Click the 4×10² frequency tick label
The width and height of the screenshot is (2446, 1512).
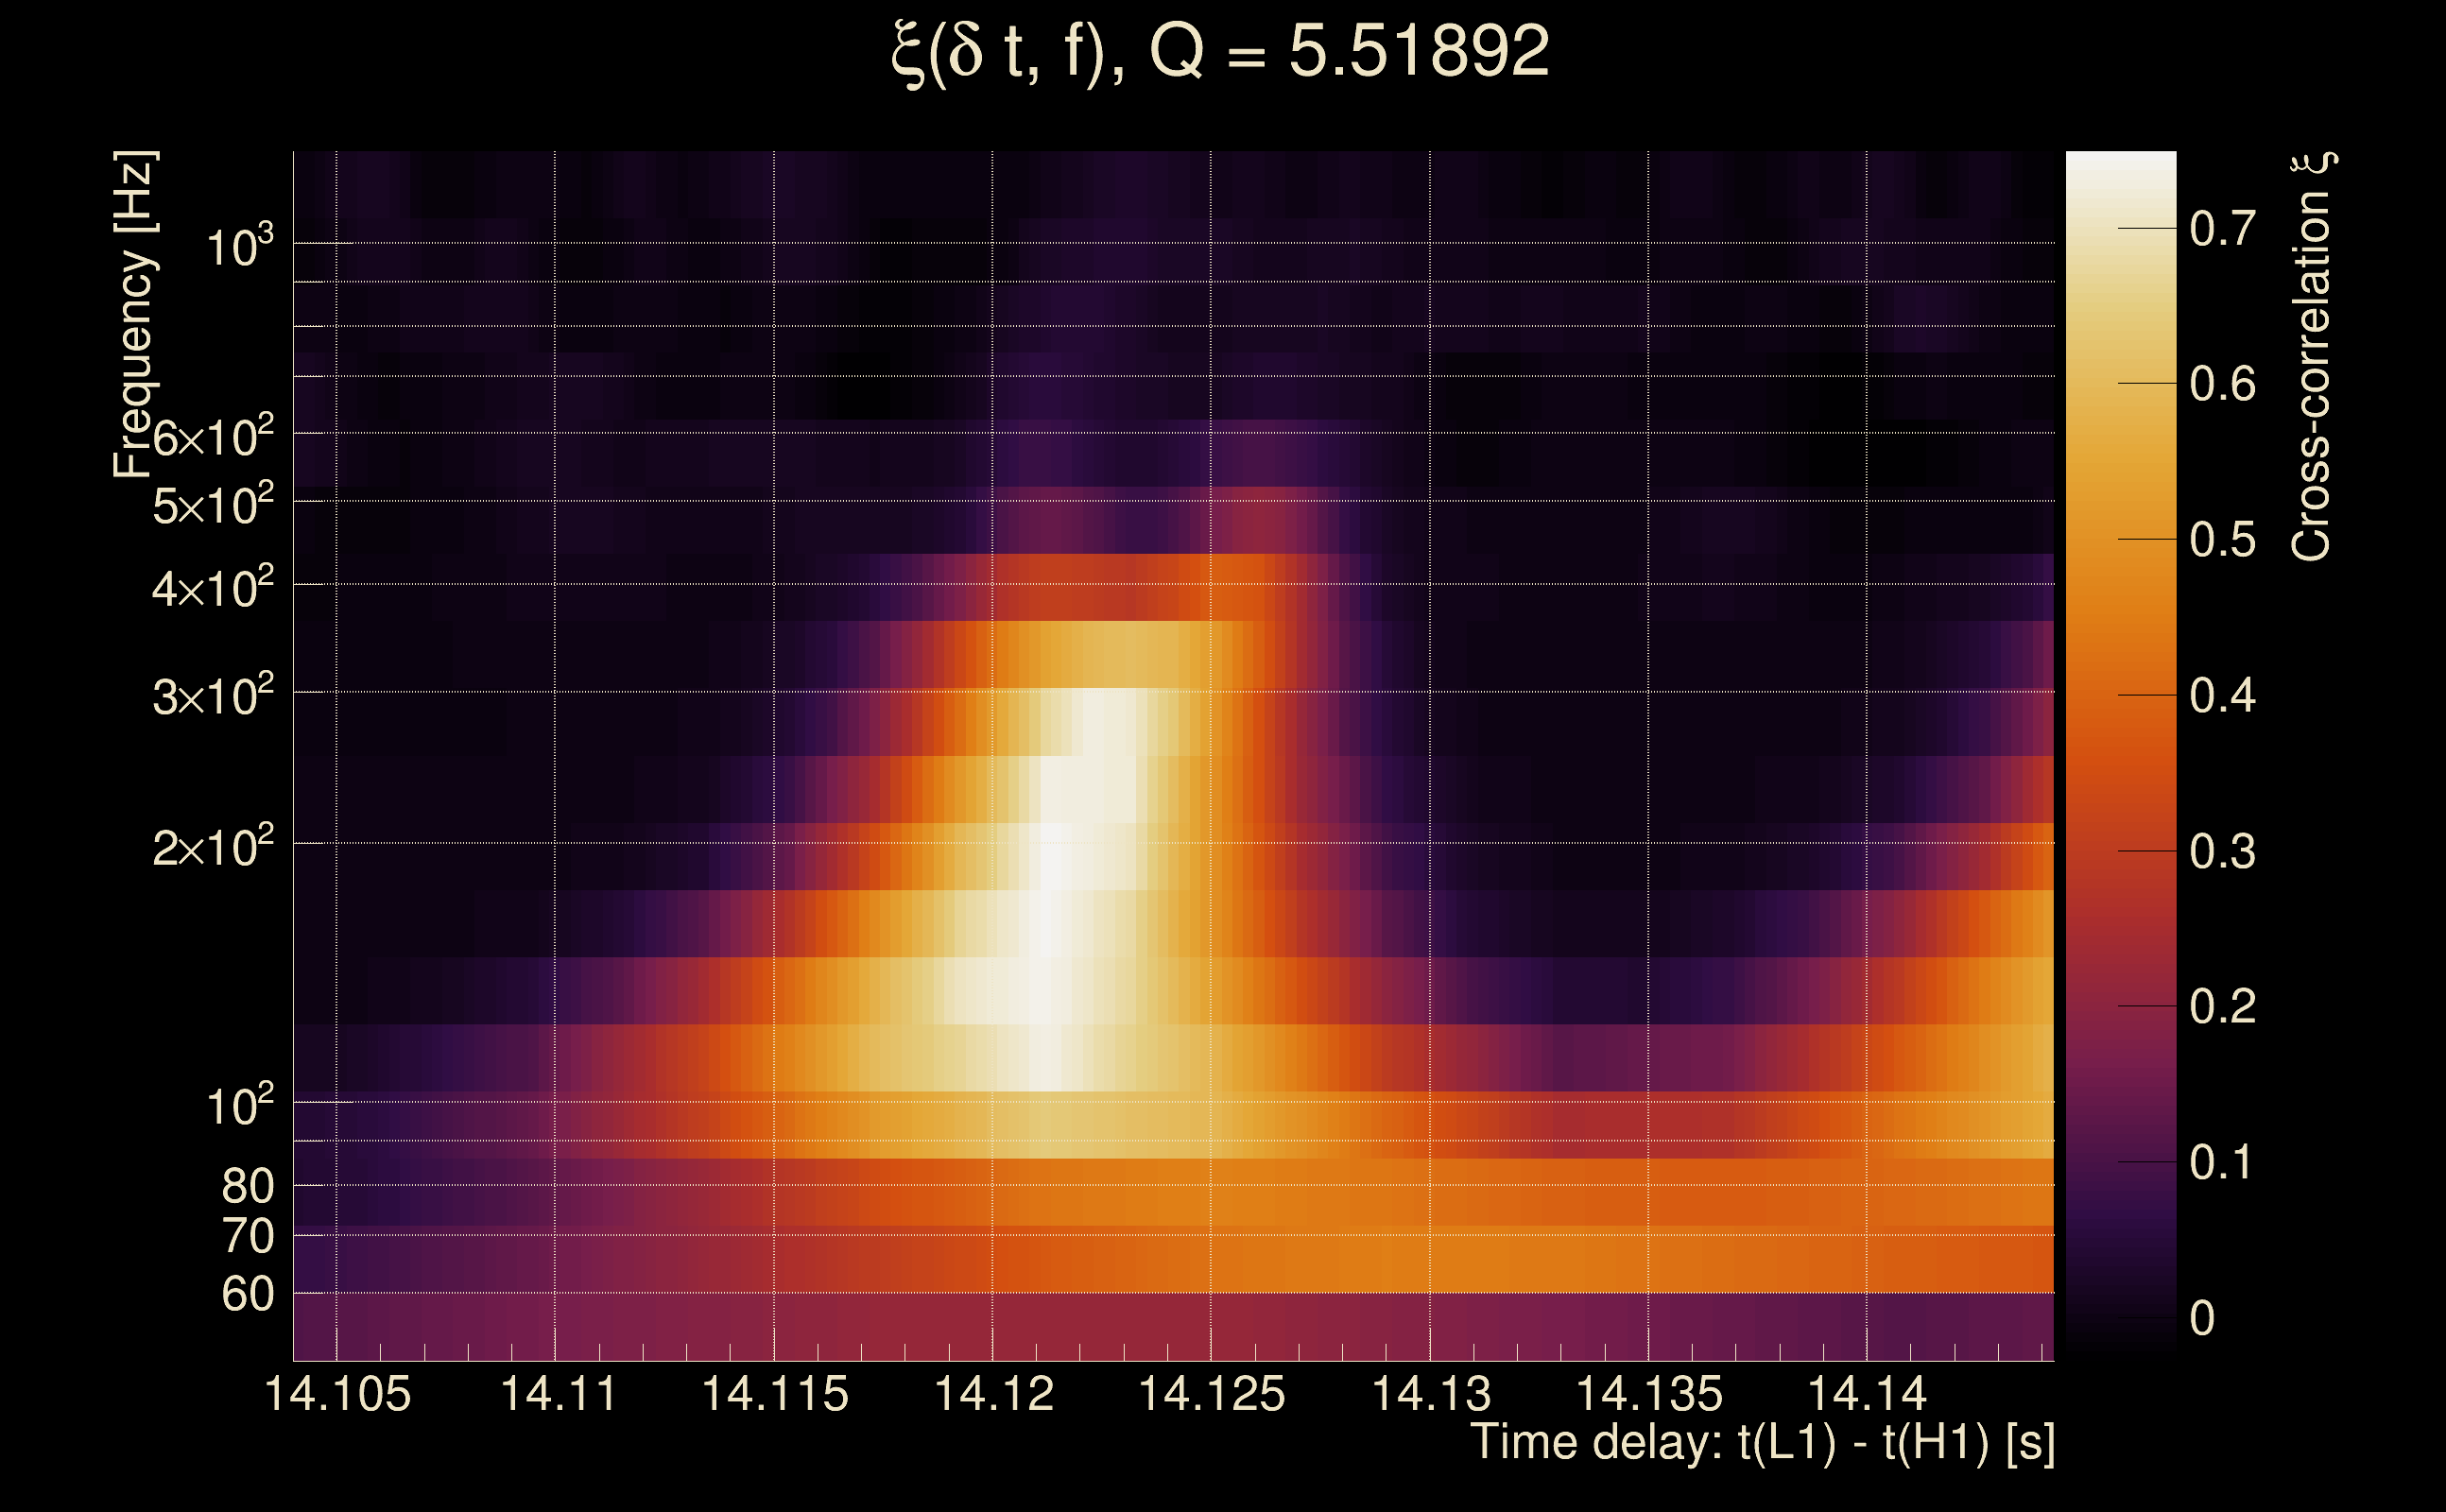212,589
